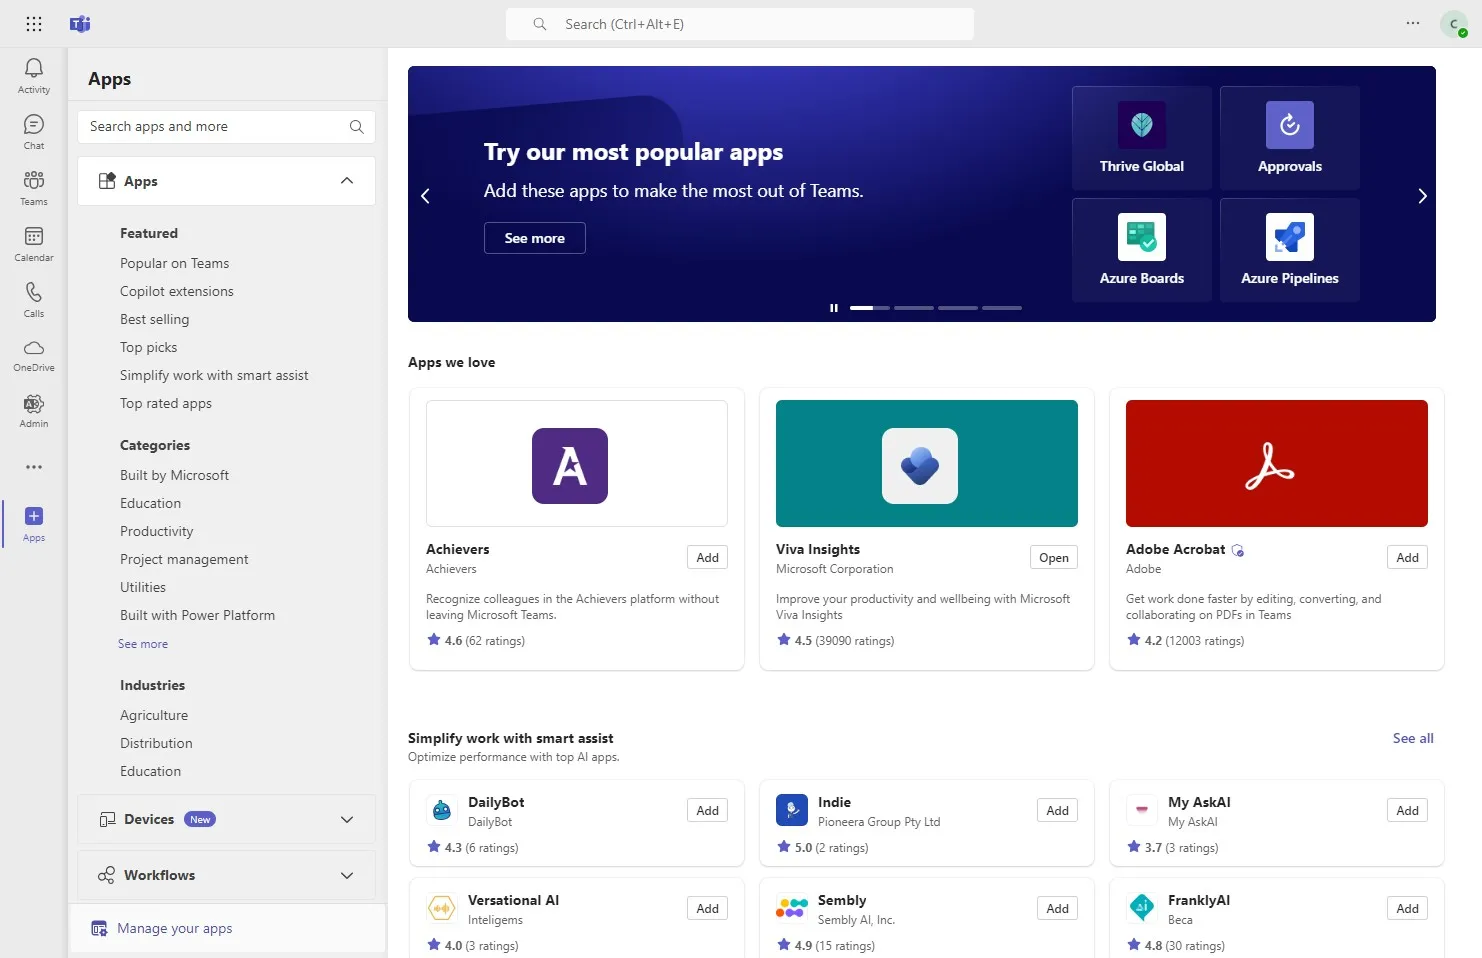The width and height of the screenshot is (1482, 958).
Task: Click the FranklyAI app icon
Action: pos(1142,908)
